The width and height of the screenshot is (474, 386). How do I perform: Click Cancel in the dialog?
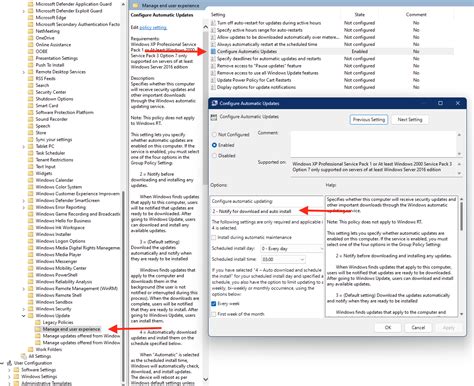(x=418, y=328)
